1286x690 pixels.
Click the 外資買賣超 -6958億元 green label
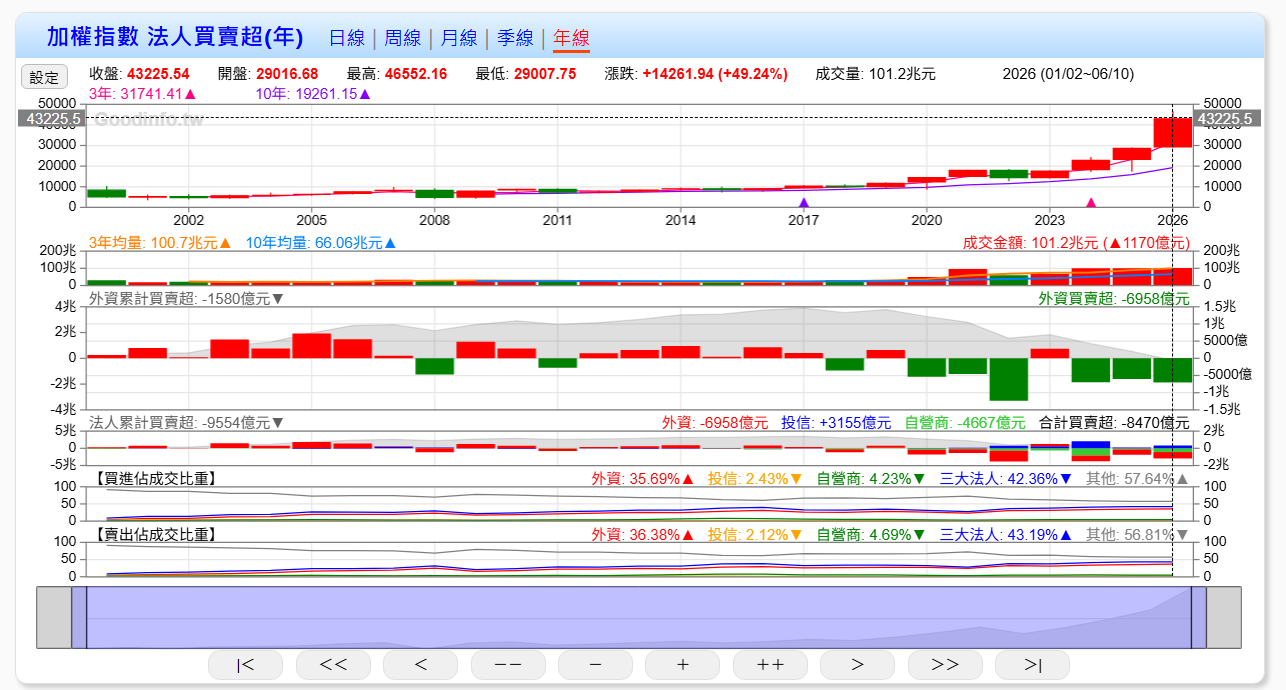pyautogui.click(x=1114, y=298)
